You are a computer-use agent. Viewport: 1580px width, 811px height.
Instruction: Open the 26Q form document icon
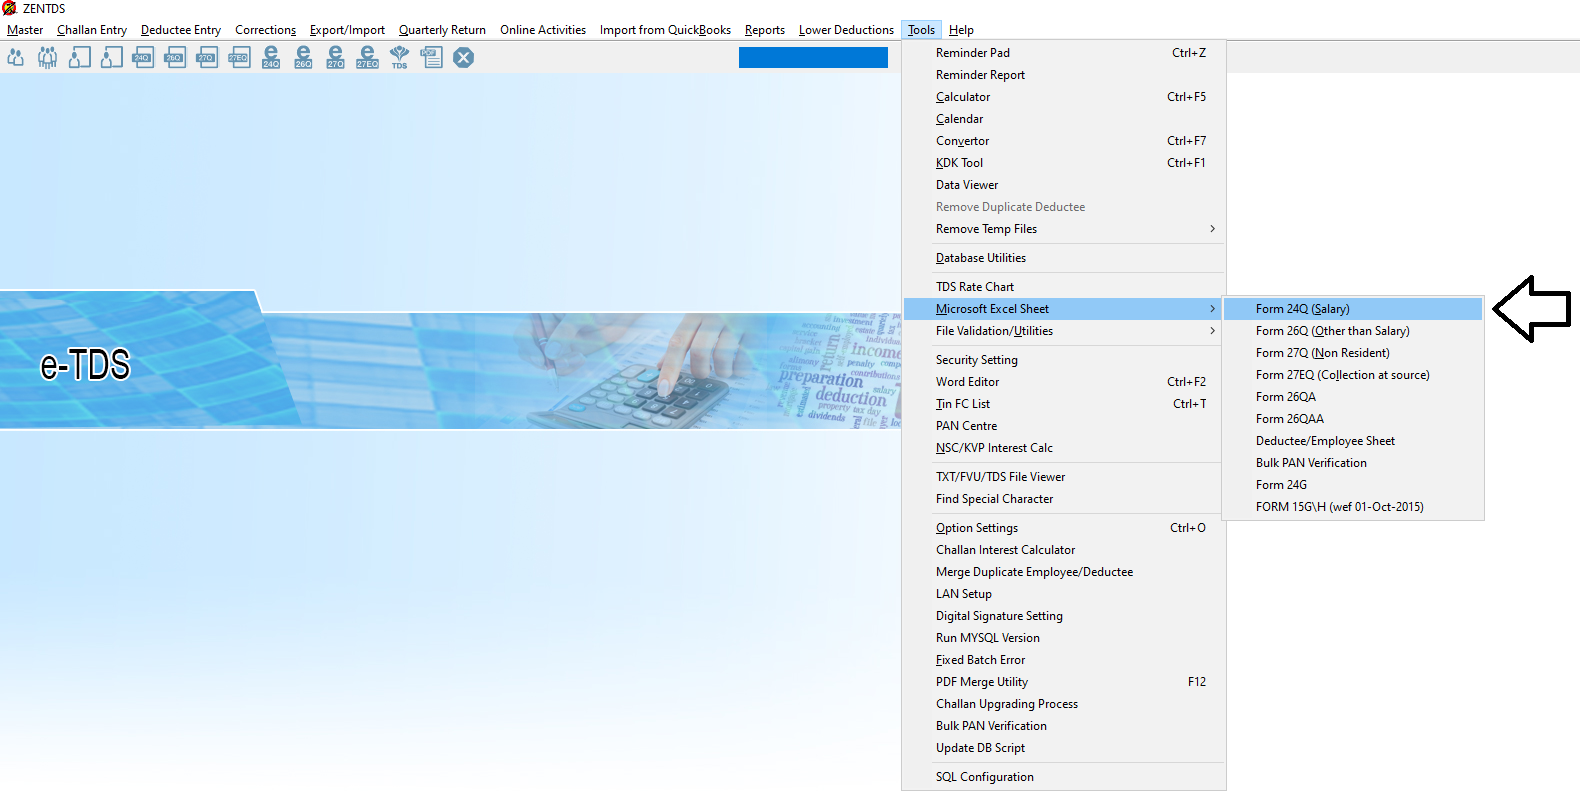click(175, 57)
